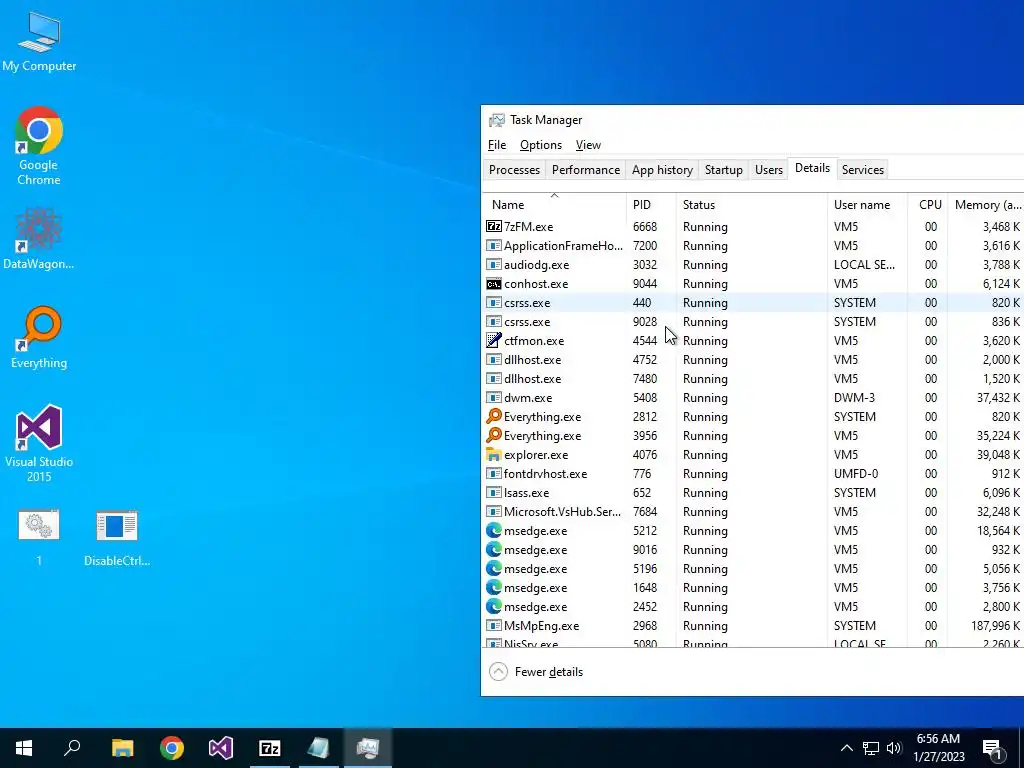Select the Details tab
This screenshot has width=1024, height=768.
[812, 168]
